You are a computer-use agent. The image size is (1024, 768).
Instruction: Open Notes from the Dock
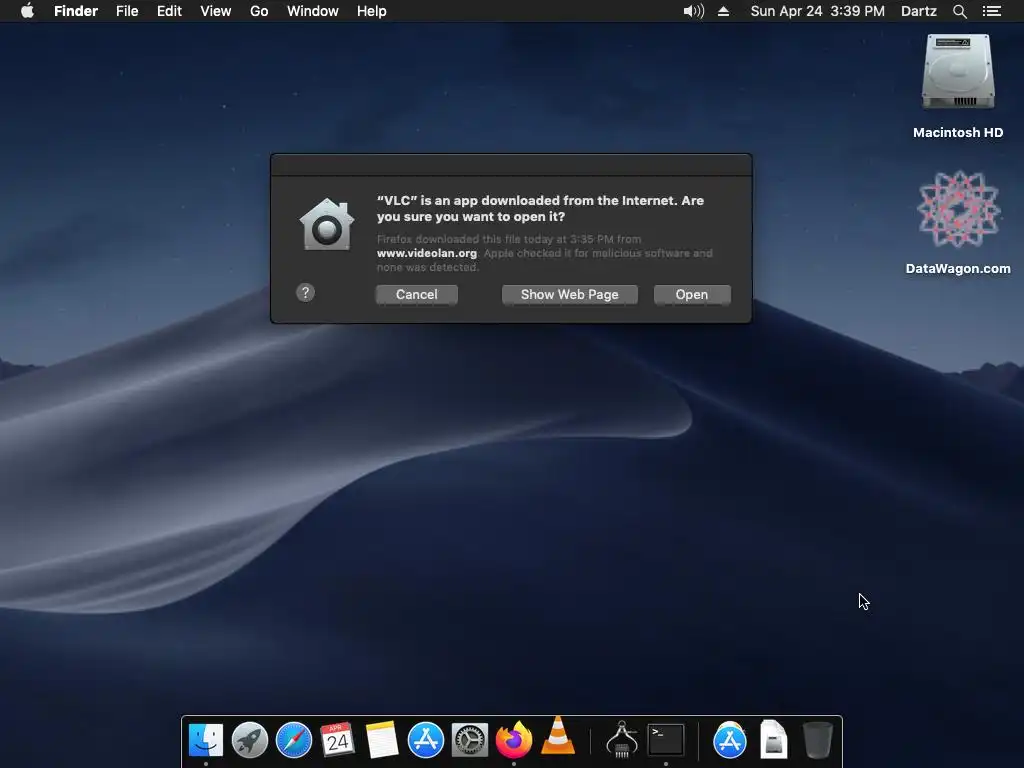[x=381, y=740]
